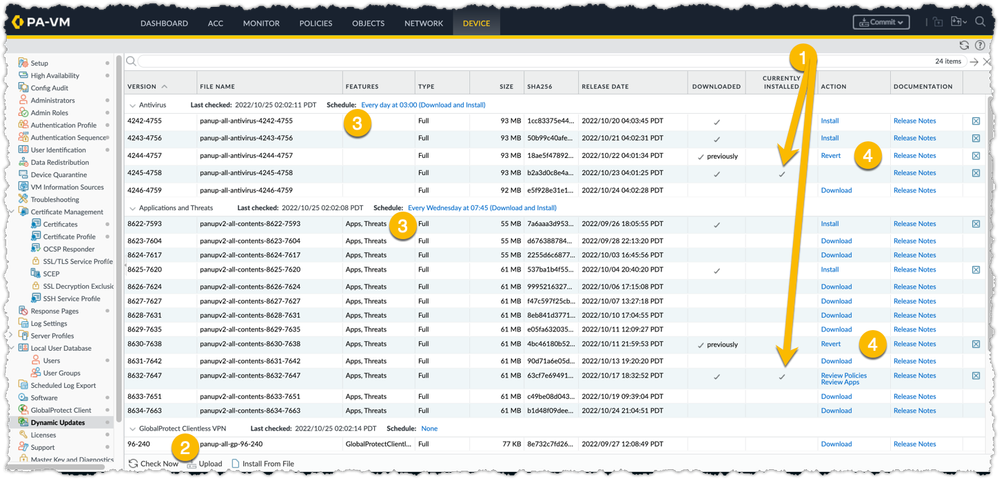This screenshot has height=479, width=999.
Task: Clear the filter with the X next to the arrow
Action: click(985, 62)
